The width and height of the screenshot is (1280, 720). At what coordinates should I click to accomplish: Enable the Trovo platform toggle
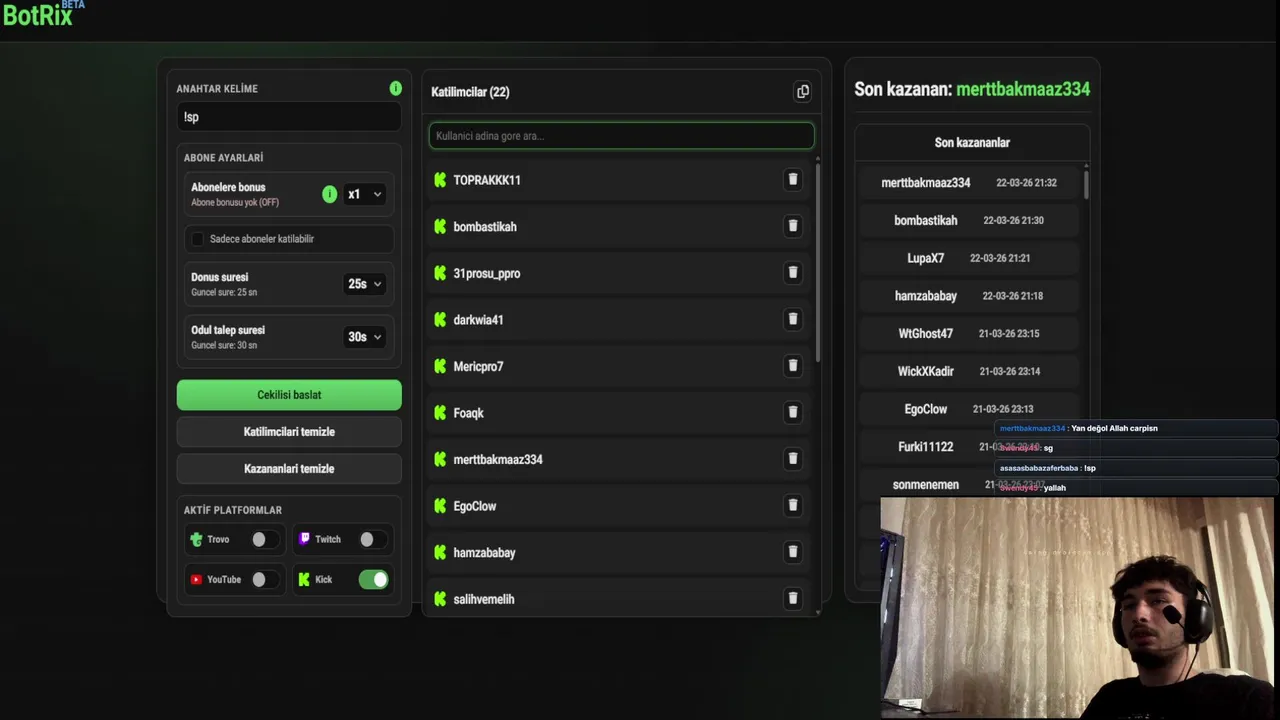tap(264, 539)
